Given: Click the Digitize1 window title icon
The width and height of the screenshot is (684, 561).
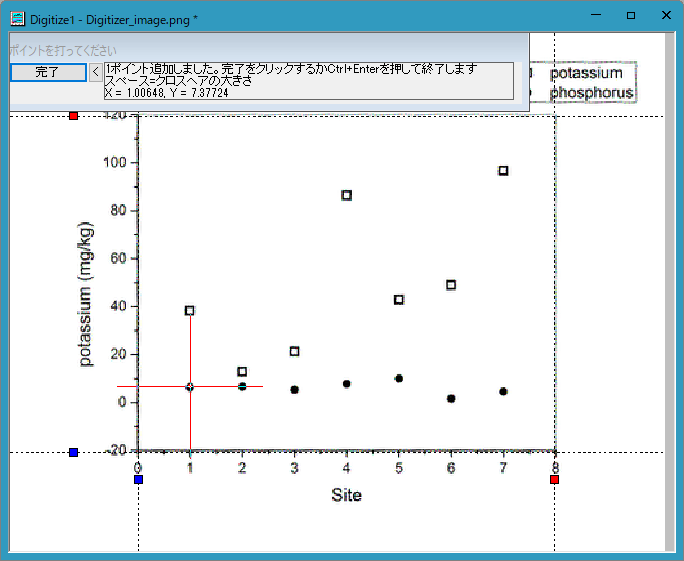Looking at the screenshot, I should (18, 19).
